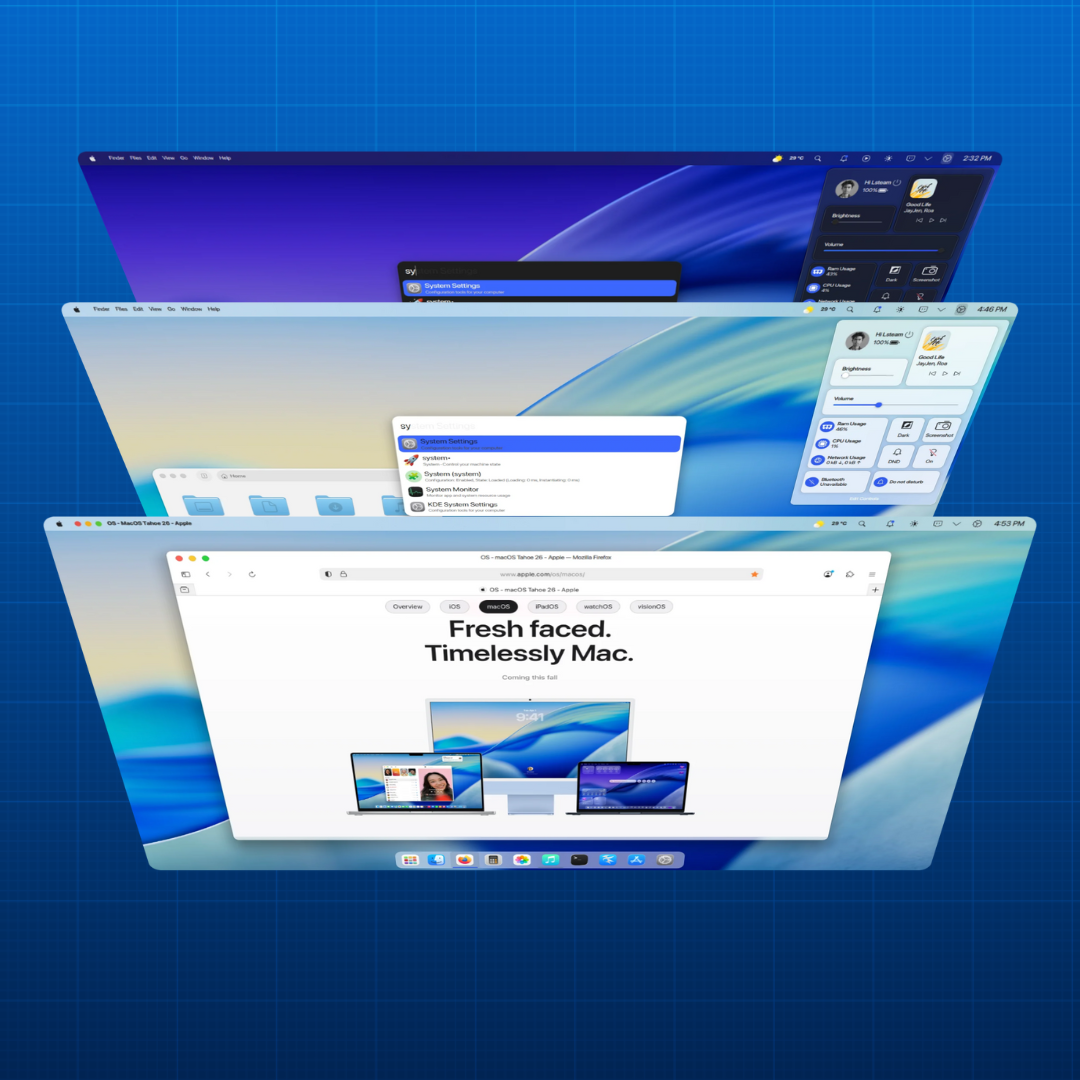The image size is (1080, 1080).
Task: Expand tray chevron in 4:53 PM menu bar
Action: (x=956, y=524)
